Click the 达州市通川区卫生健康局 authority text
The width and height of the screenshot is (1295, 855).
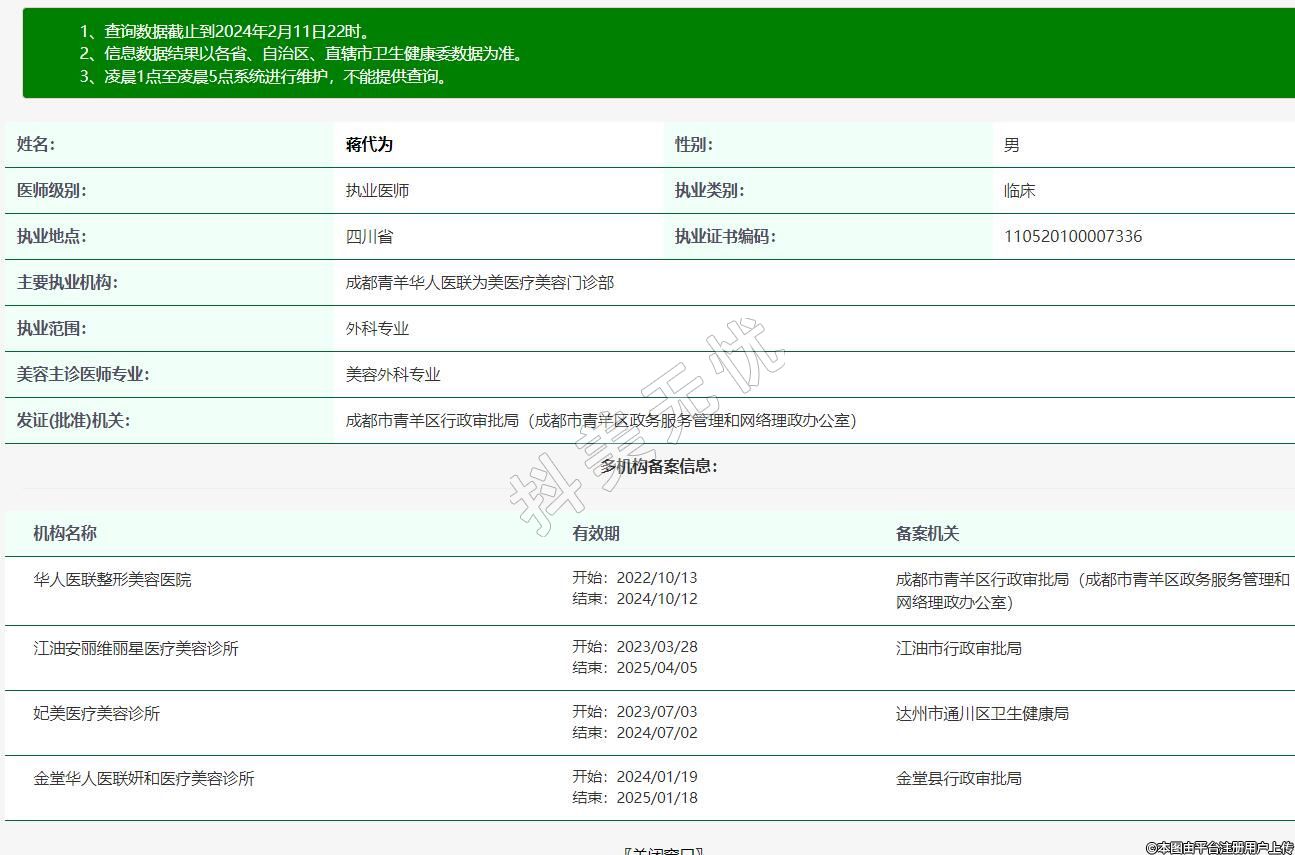[x=982, y=714]
